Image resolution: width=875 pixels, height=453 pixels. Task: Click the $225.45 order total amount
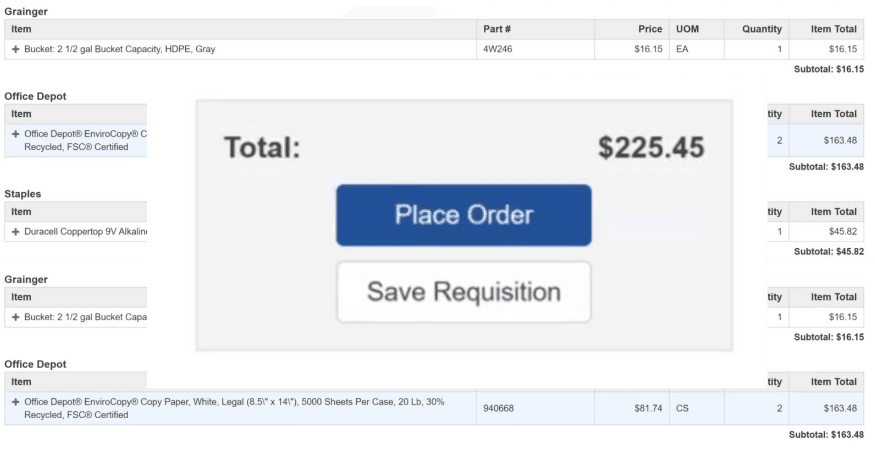click(651, 149)
